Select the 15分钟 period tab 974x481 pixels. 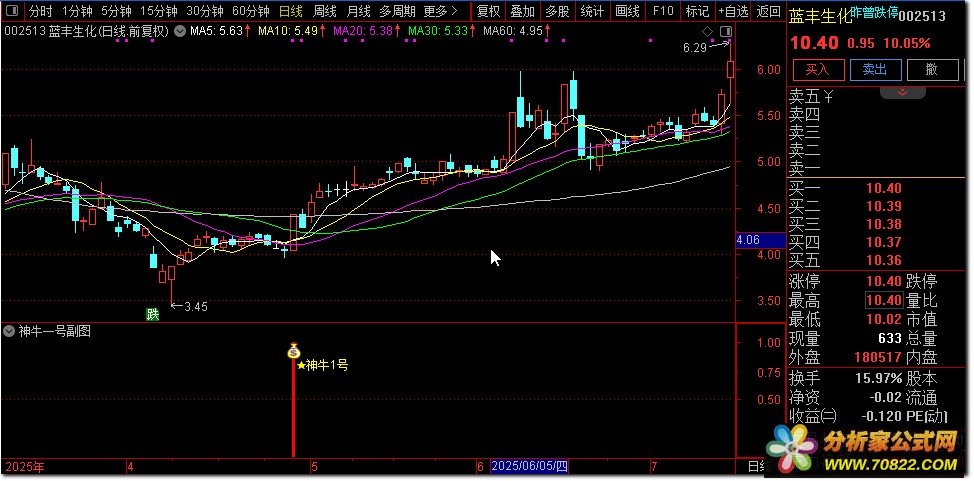coord(159,11)
